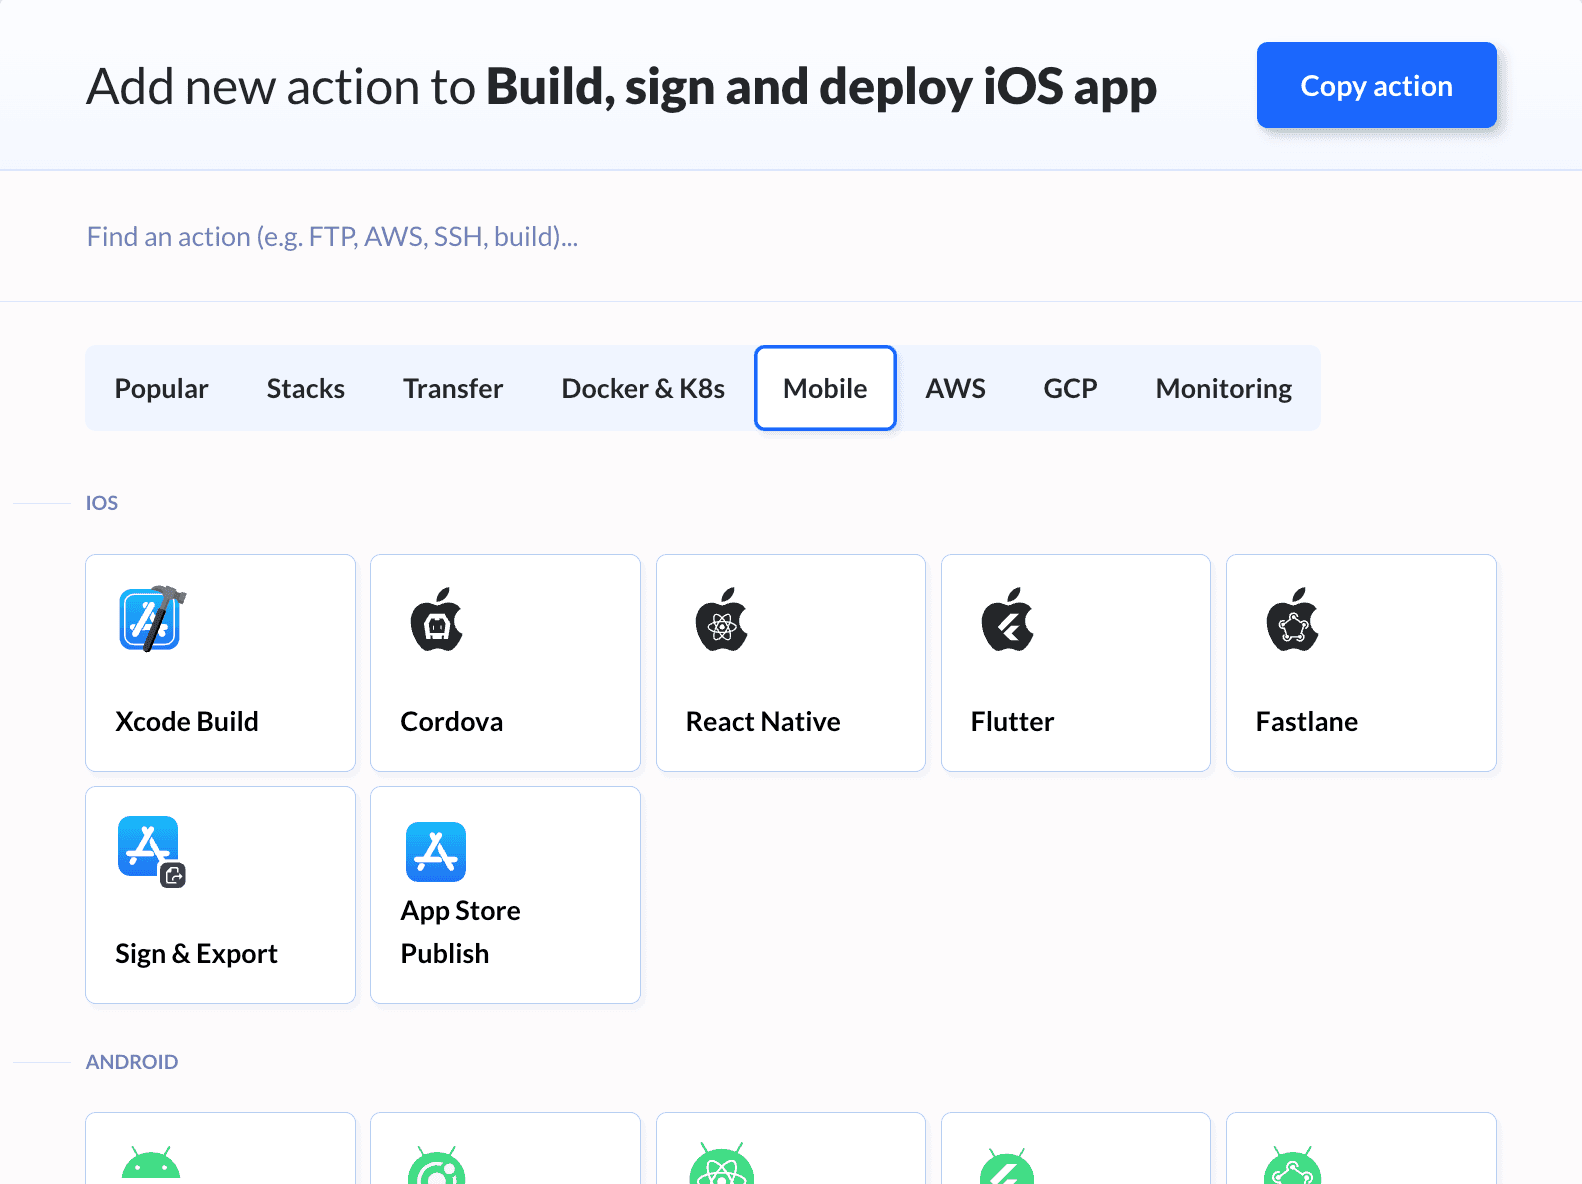Click the Xcode Build hammer icon
The height and width of the screenshot is (1184, 1582).
coord(152,619)
